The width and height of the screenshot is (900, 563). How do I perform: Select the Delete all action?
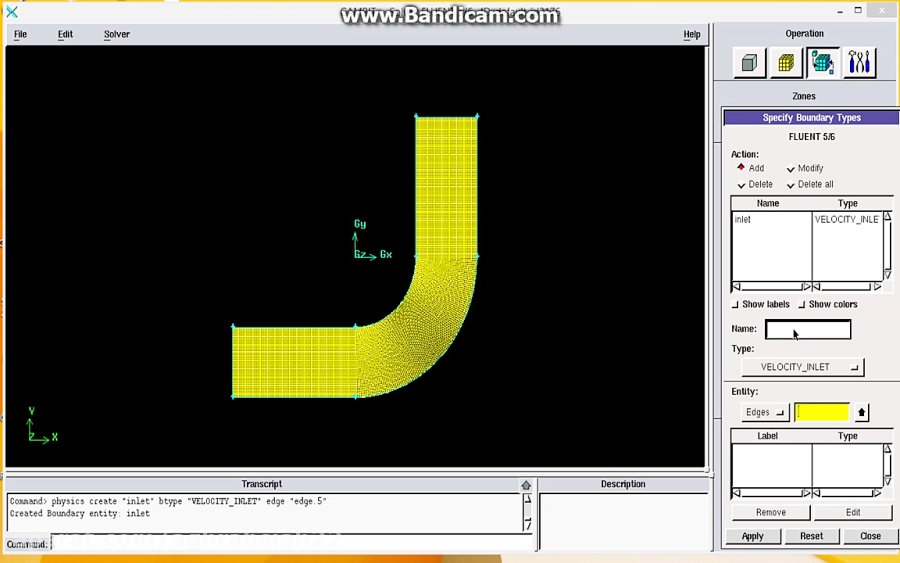[791, 185]
